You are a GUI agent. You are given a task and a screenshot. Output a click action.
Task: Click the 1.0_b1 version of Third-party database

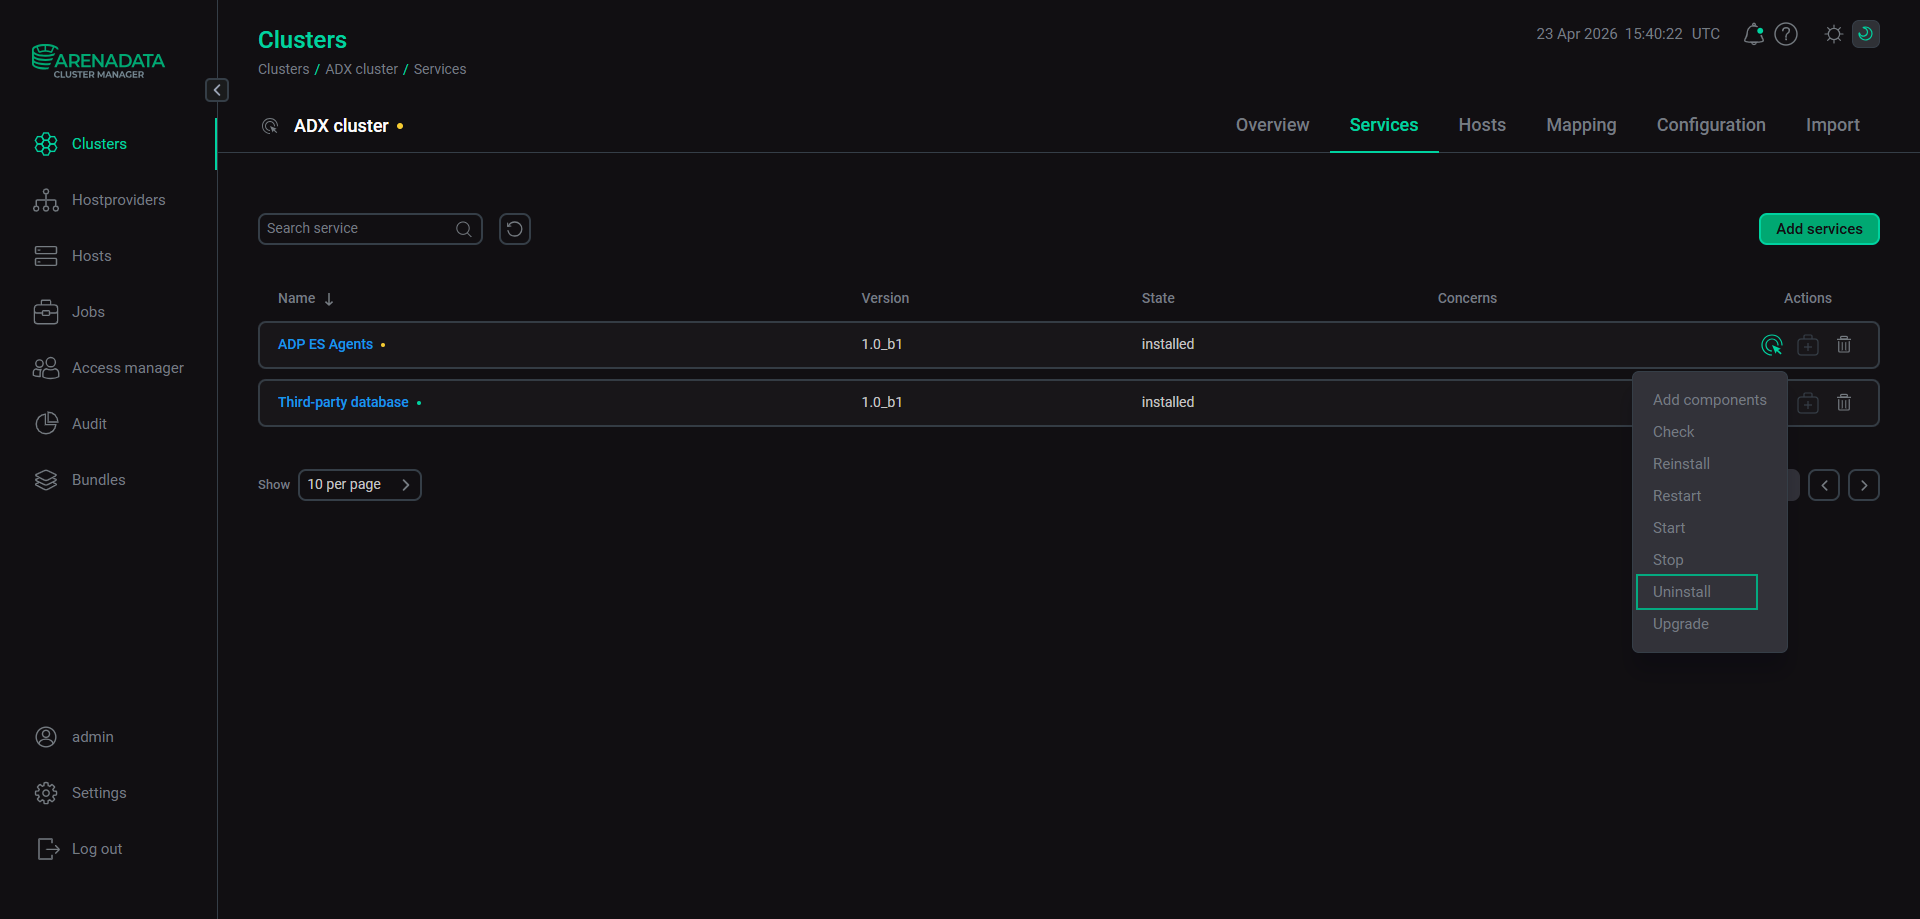pyautogui.click(x=882, y=403)
